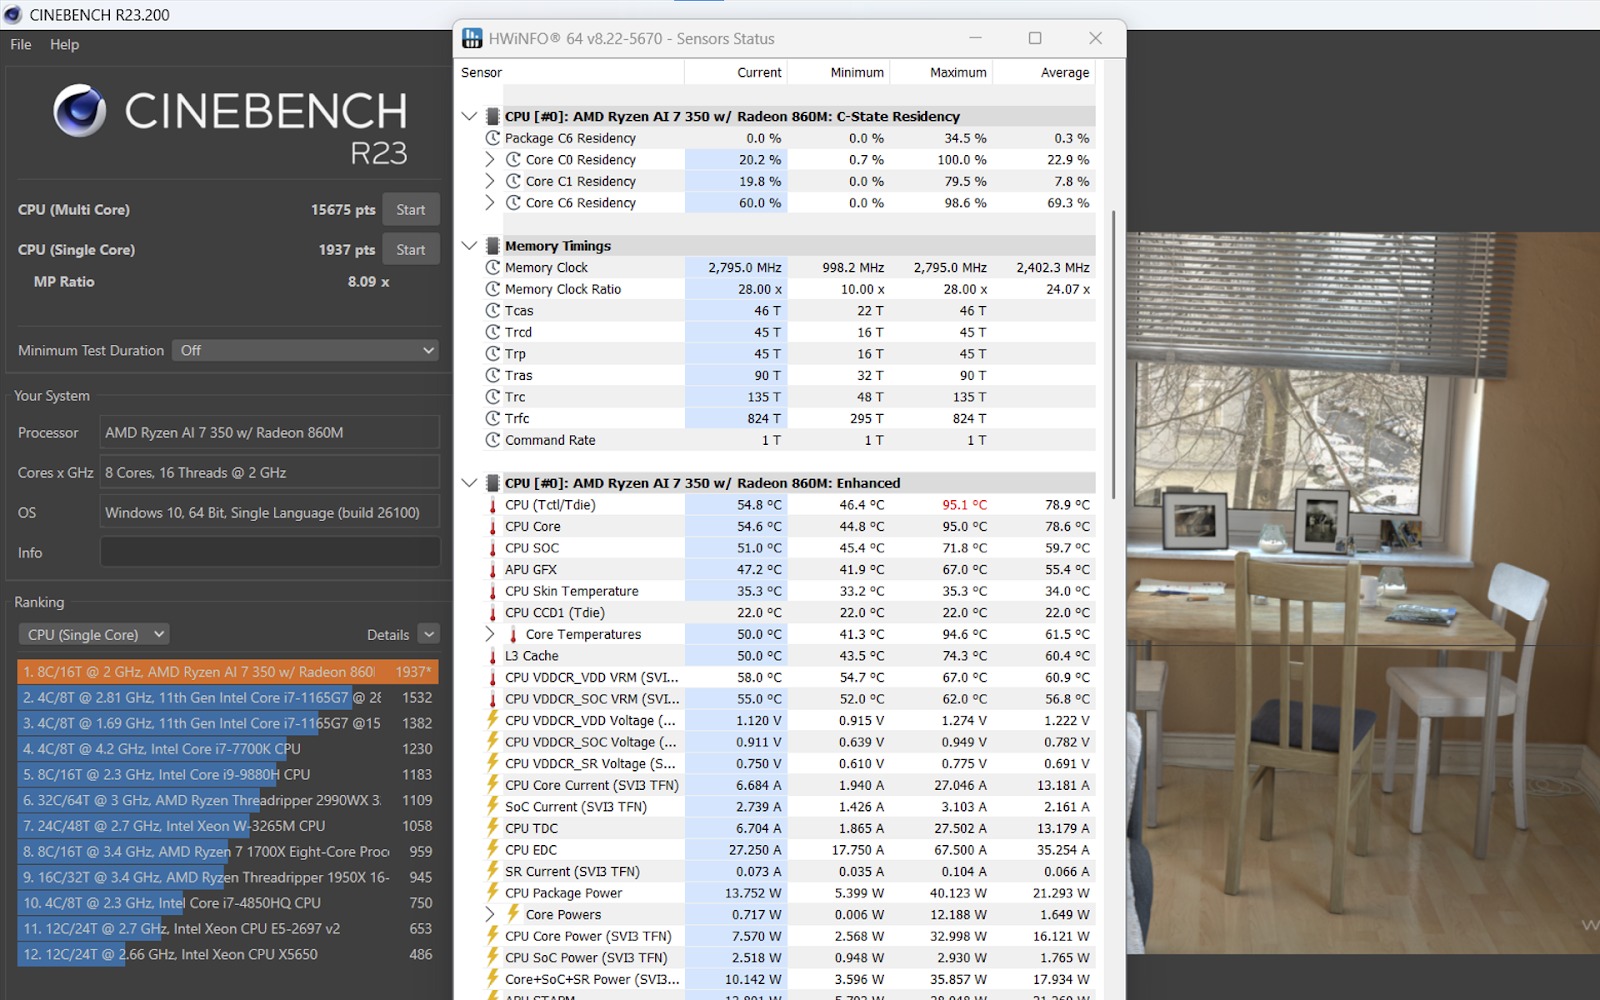Open the Minimum Test Duration dropdown

306,351
